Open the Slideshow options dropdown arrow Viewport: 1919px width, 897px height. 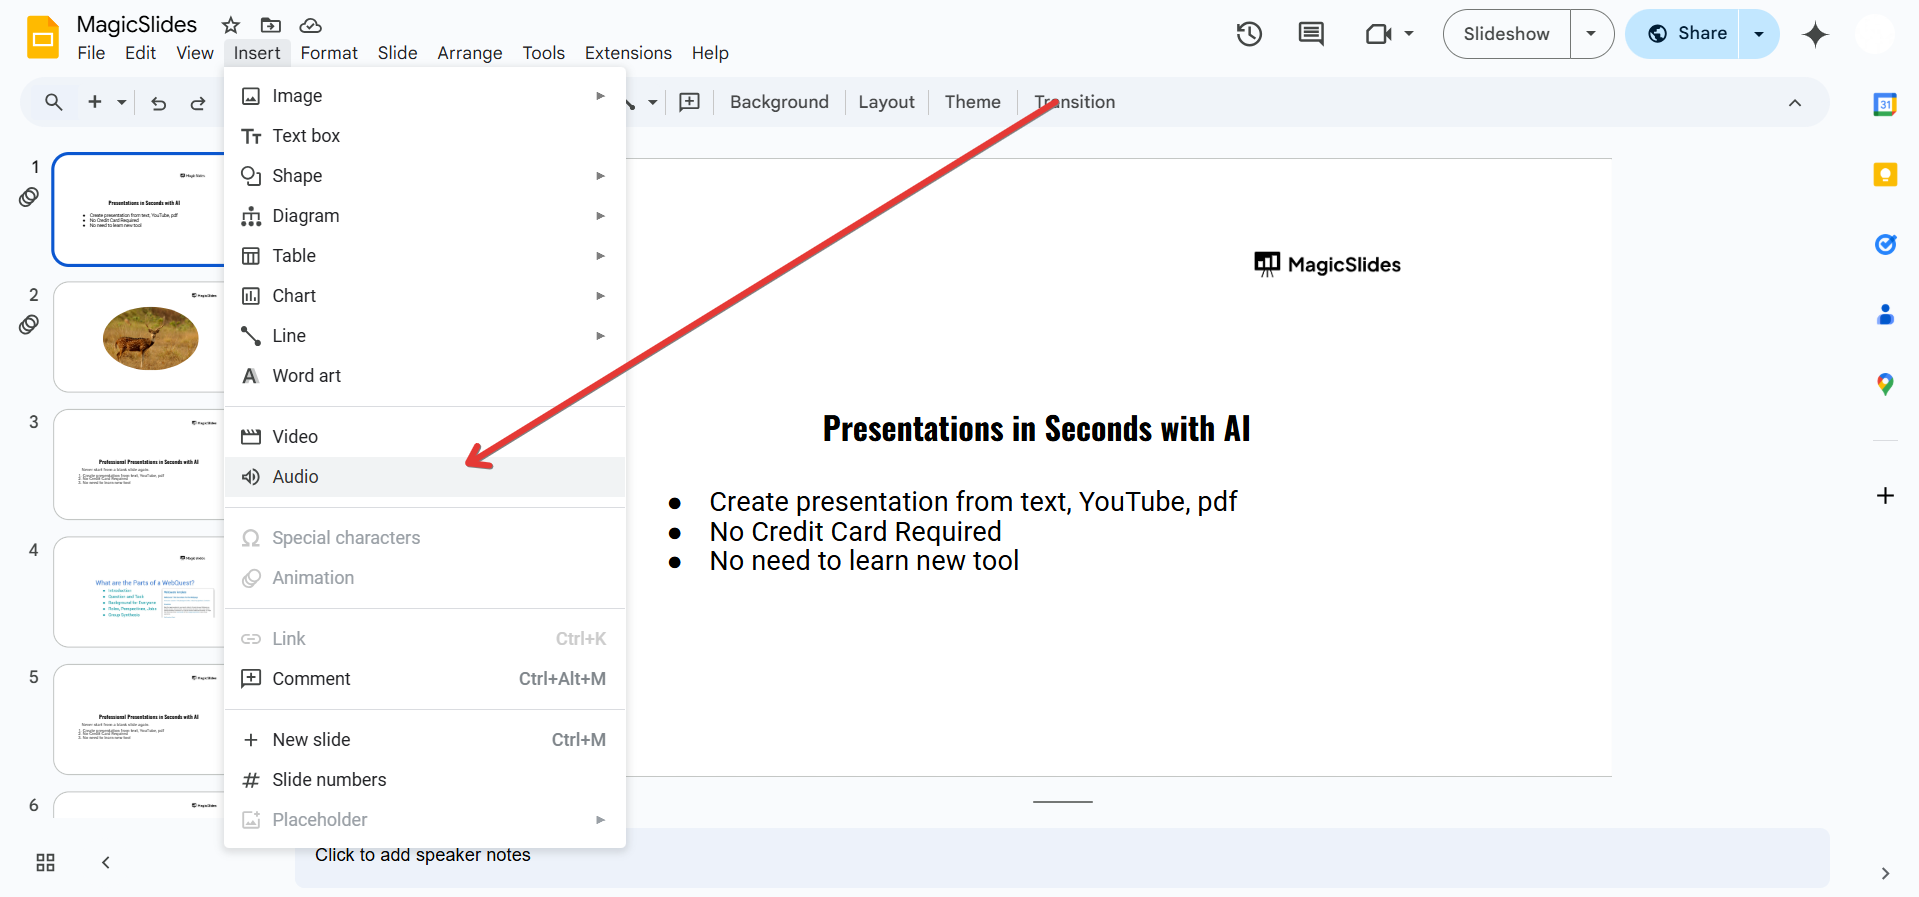coord(1591,34)
